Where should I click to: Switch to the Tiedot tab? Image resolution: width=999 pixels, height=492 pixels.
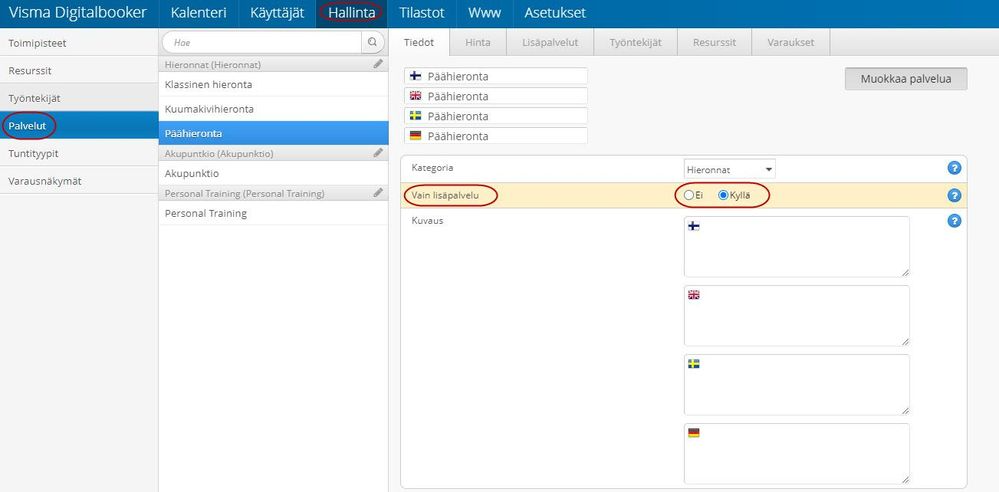(x=419, y=43)
